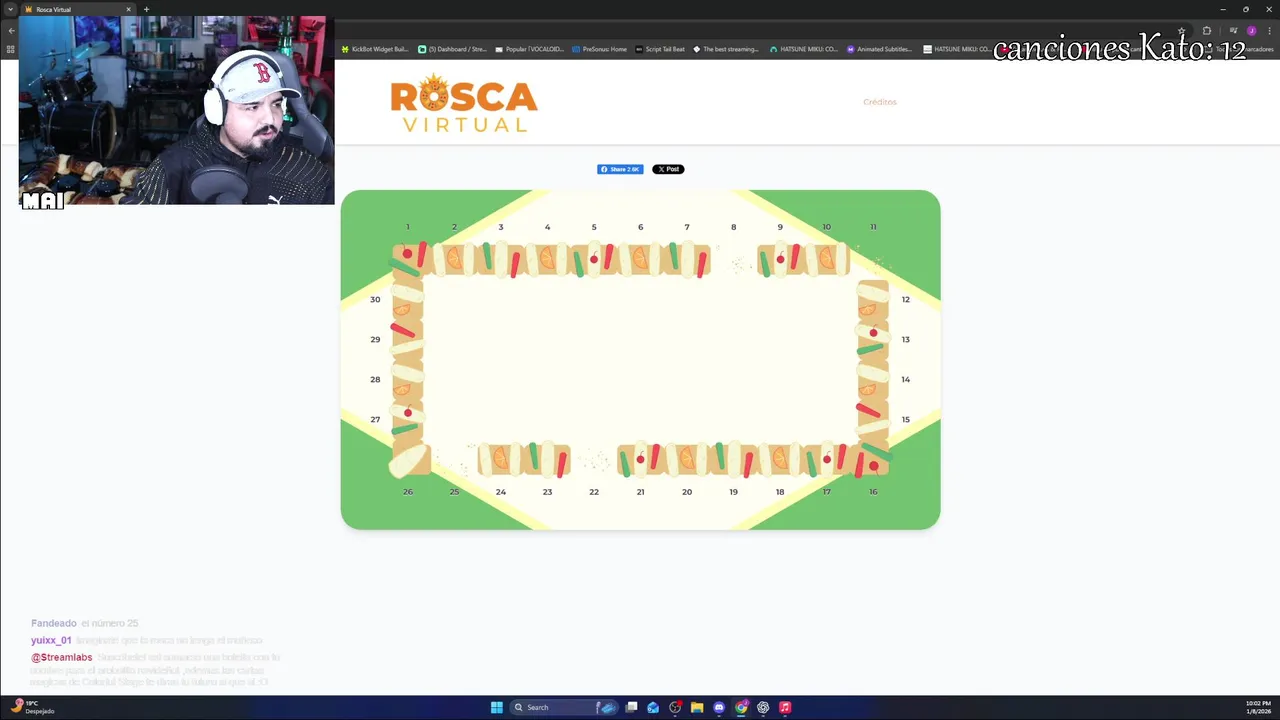Viewport: 1280px width, 720px height.
Task: Click the Rosca Virtual logo
Action: click(x=464, y=104)
